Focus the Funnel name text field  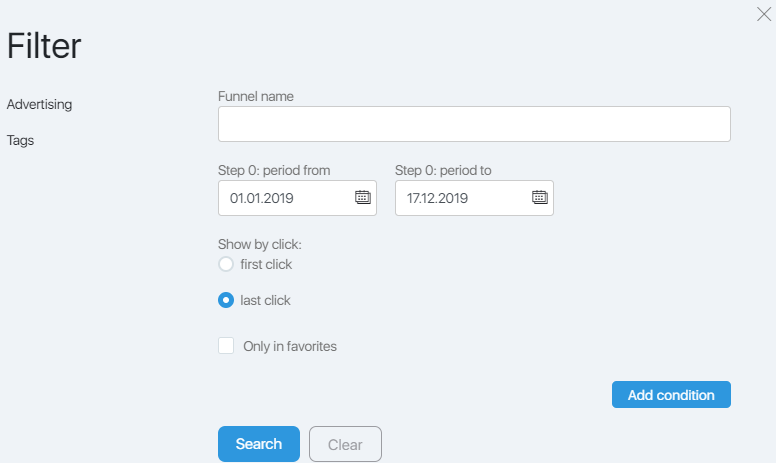(474, 124)
